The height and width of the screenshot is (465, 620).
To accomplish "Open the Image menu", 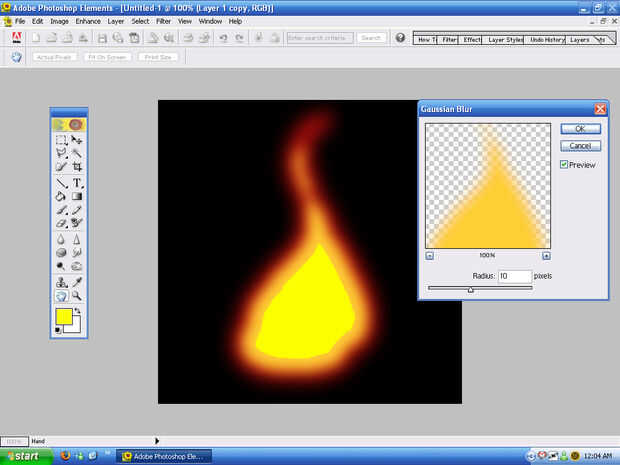I will point(59,21).
